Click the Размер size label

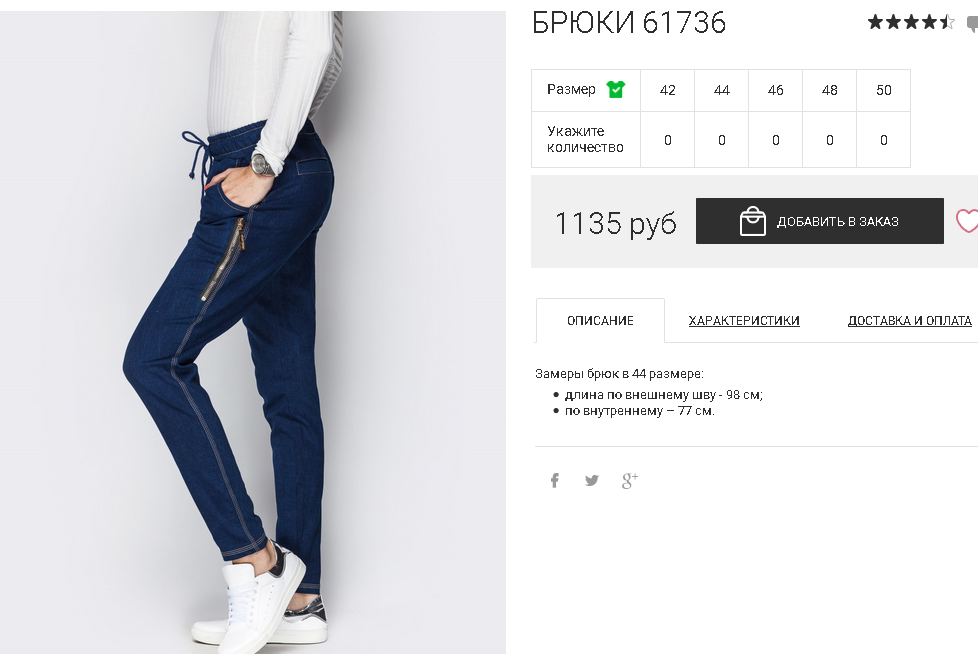[571, 89]
